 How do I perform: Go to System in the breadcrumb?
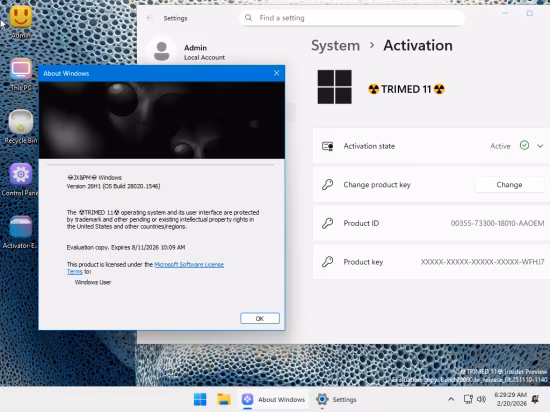[x=335, y=46]
